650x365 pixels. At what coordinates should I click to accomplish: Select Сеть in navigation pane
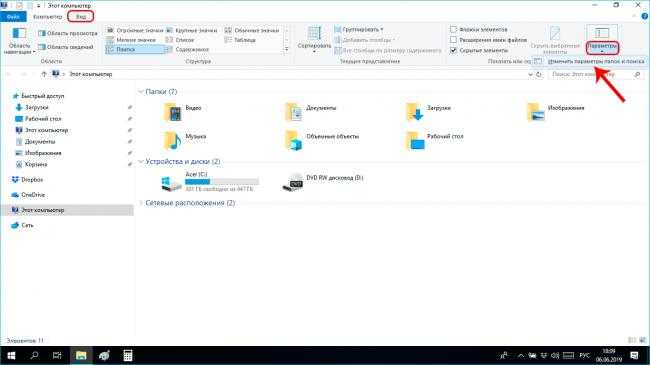coord(23,225)
